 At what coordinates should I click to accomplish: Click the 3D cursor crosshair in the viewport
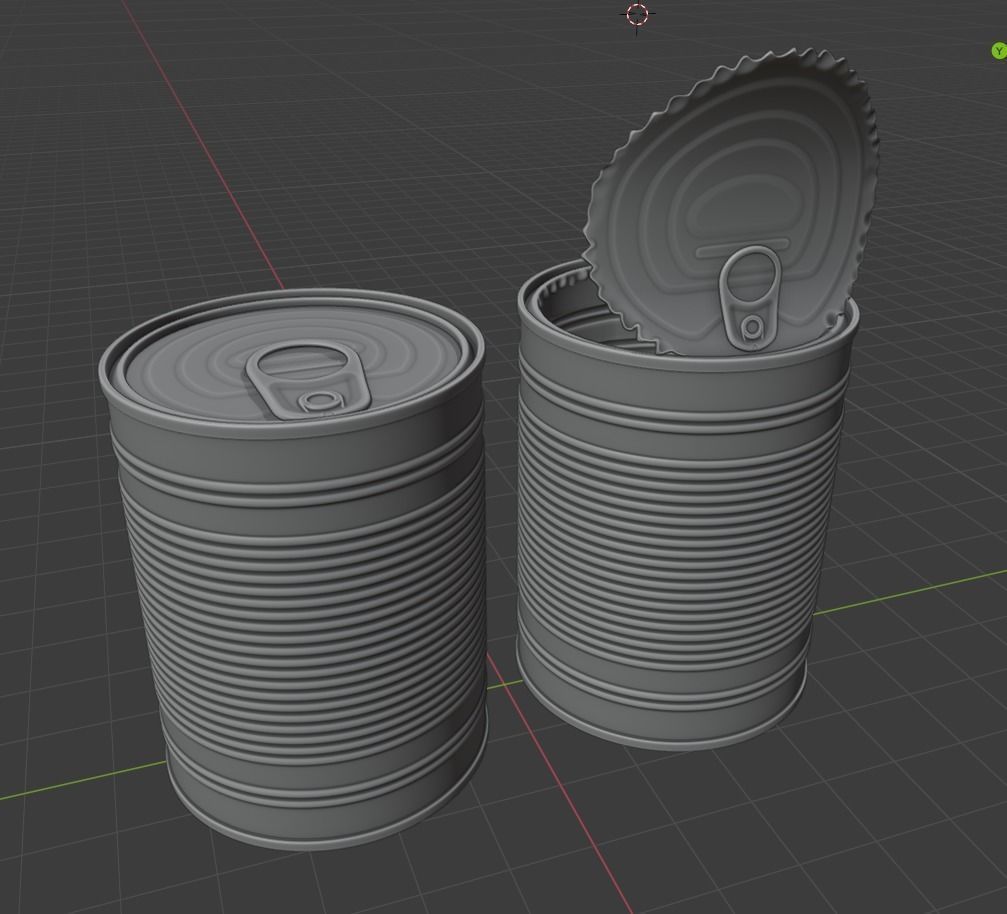click(637, 14)
